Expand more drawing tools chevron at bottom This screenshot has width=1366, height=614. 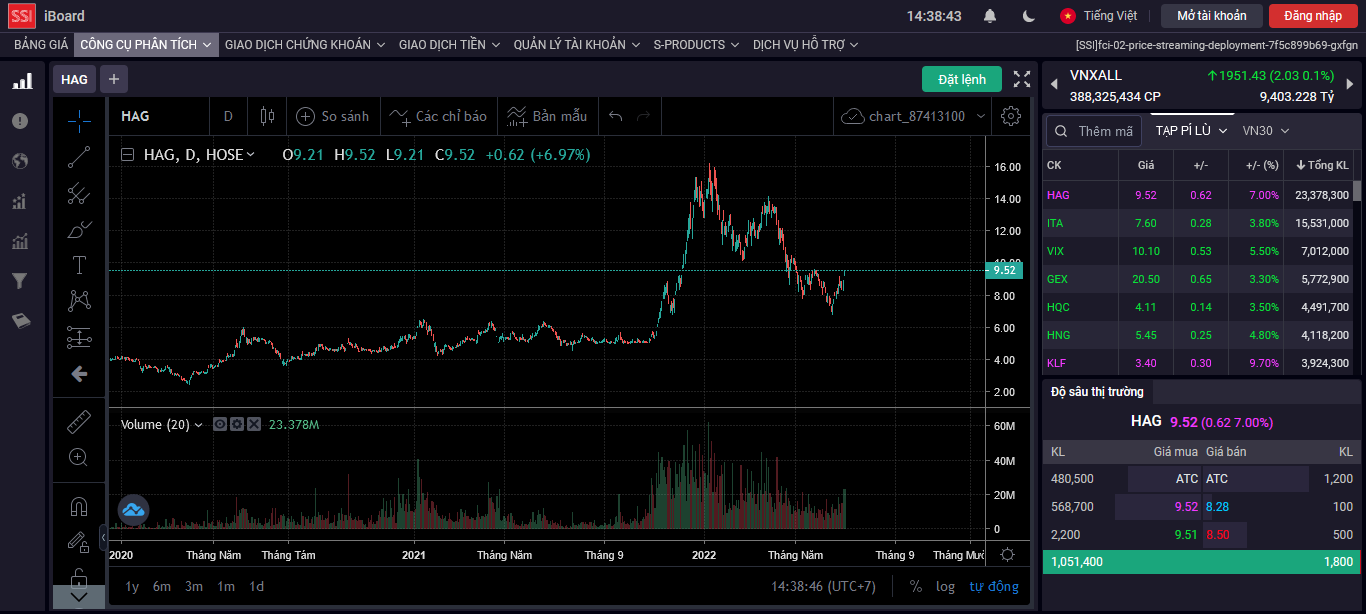tap(79, 597)
